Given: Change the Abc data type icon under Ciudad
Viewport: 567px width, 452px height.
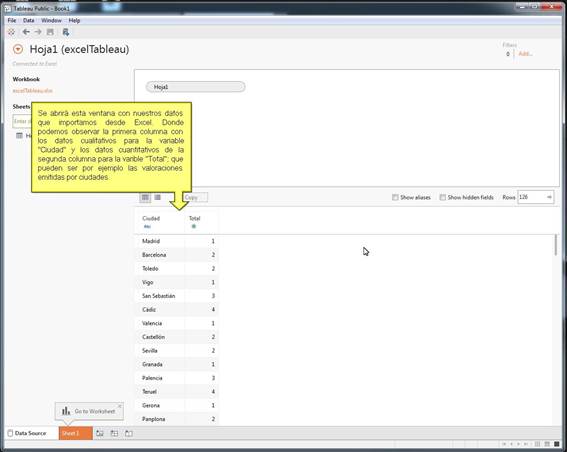Looking at the screenshot, I should coord(147,227).
